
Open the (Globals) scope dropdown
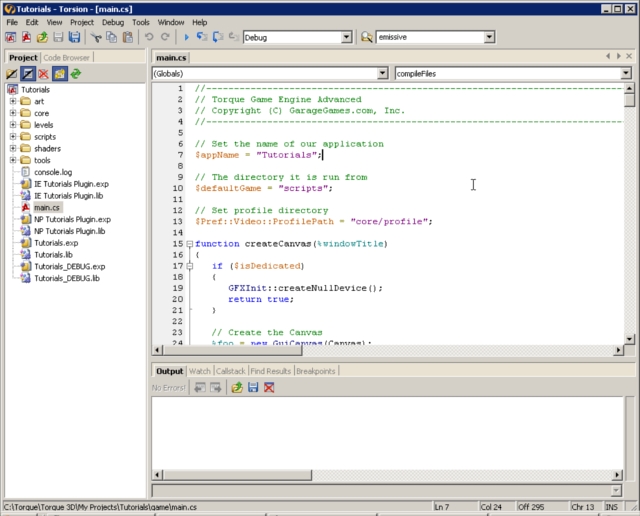coord(383,73)
